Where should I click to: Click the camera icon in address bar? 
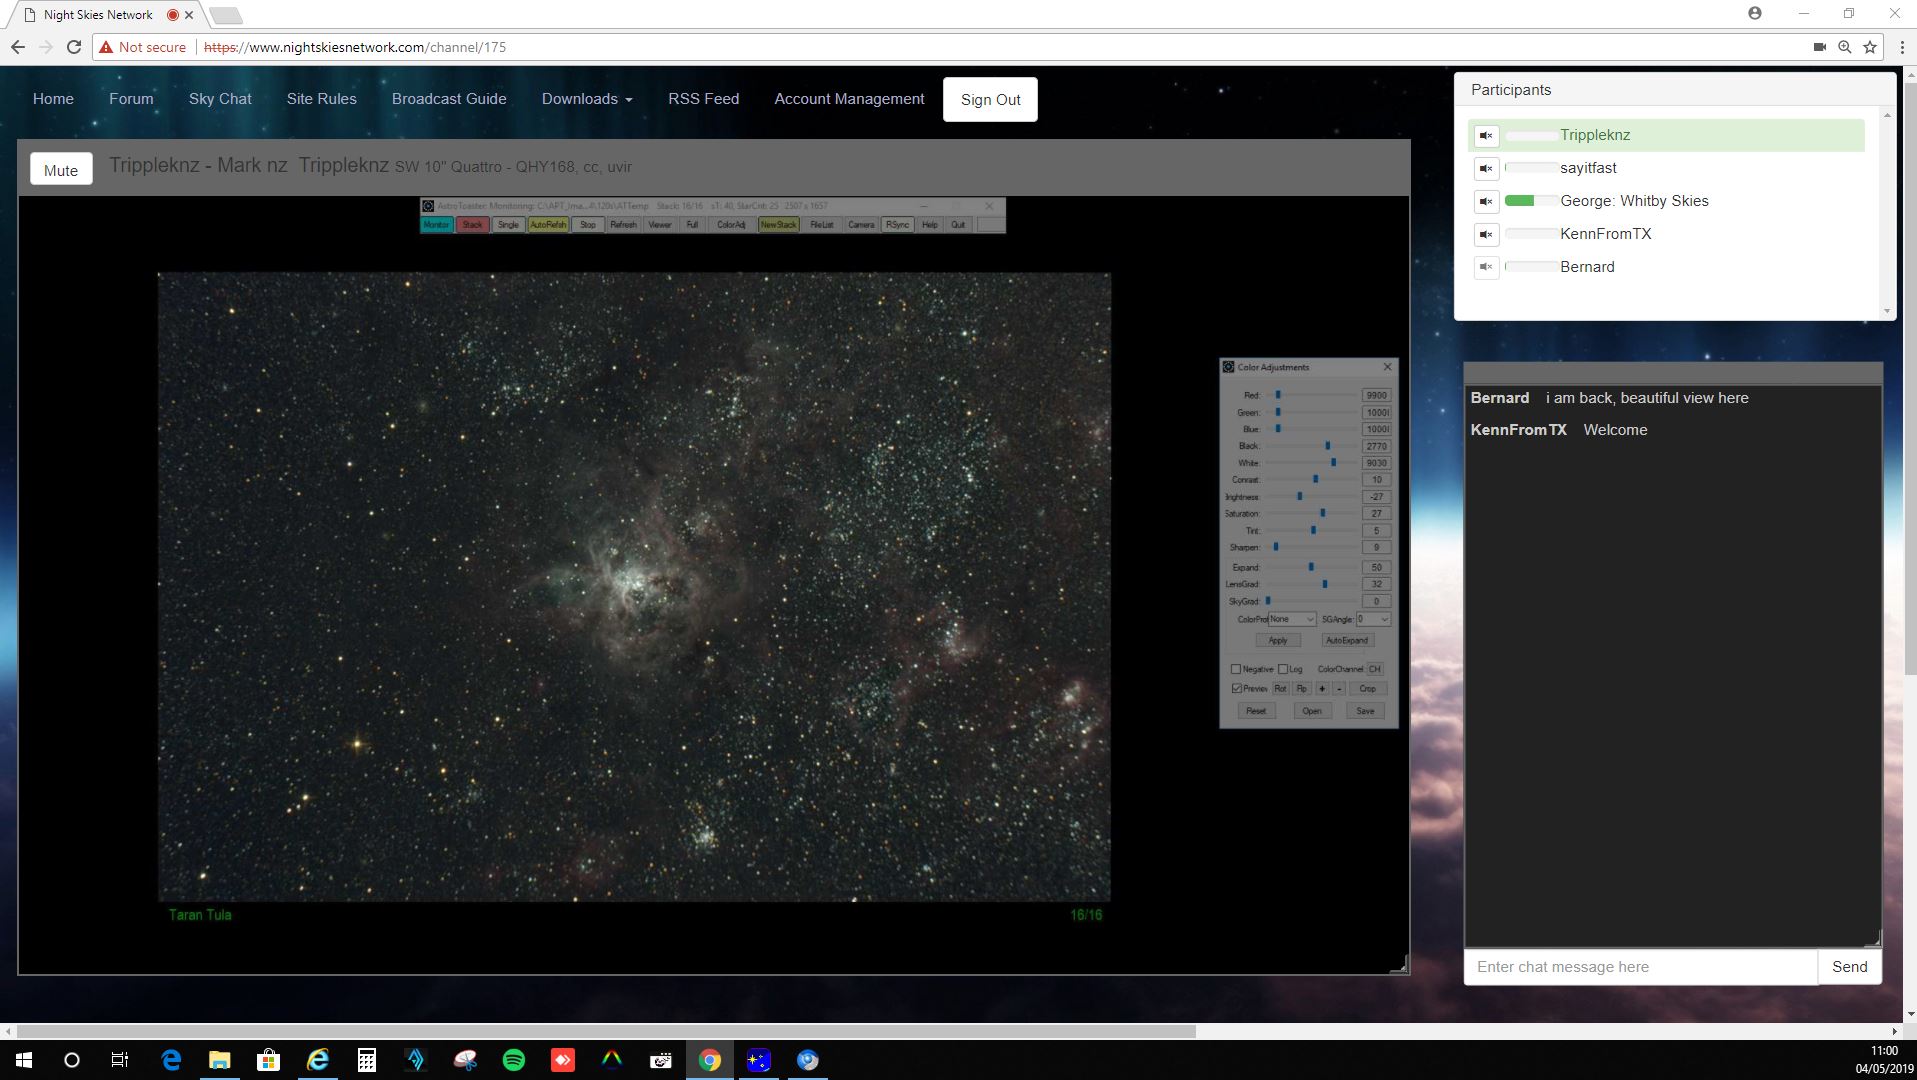click(1820, 47)
